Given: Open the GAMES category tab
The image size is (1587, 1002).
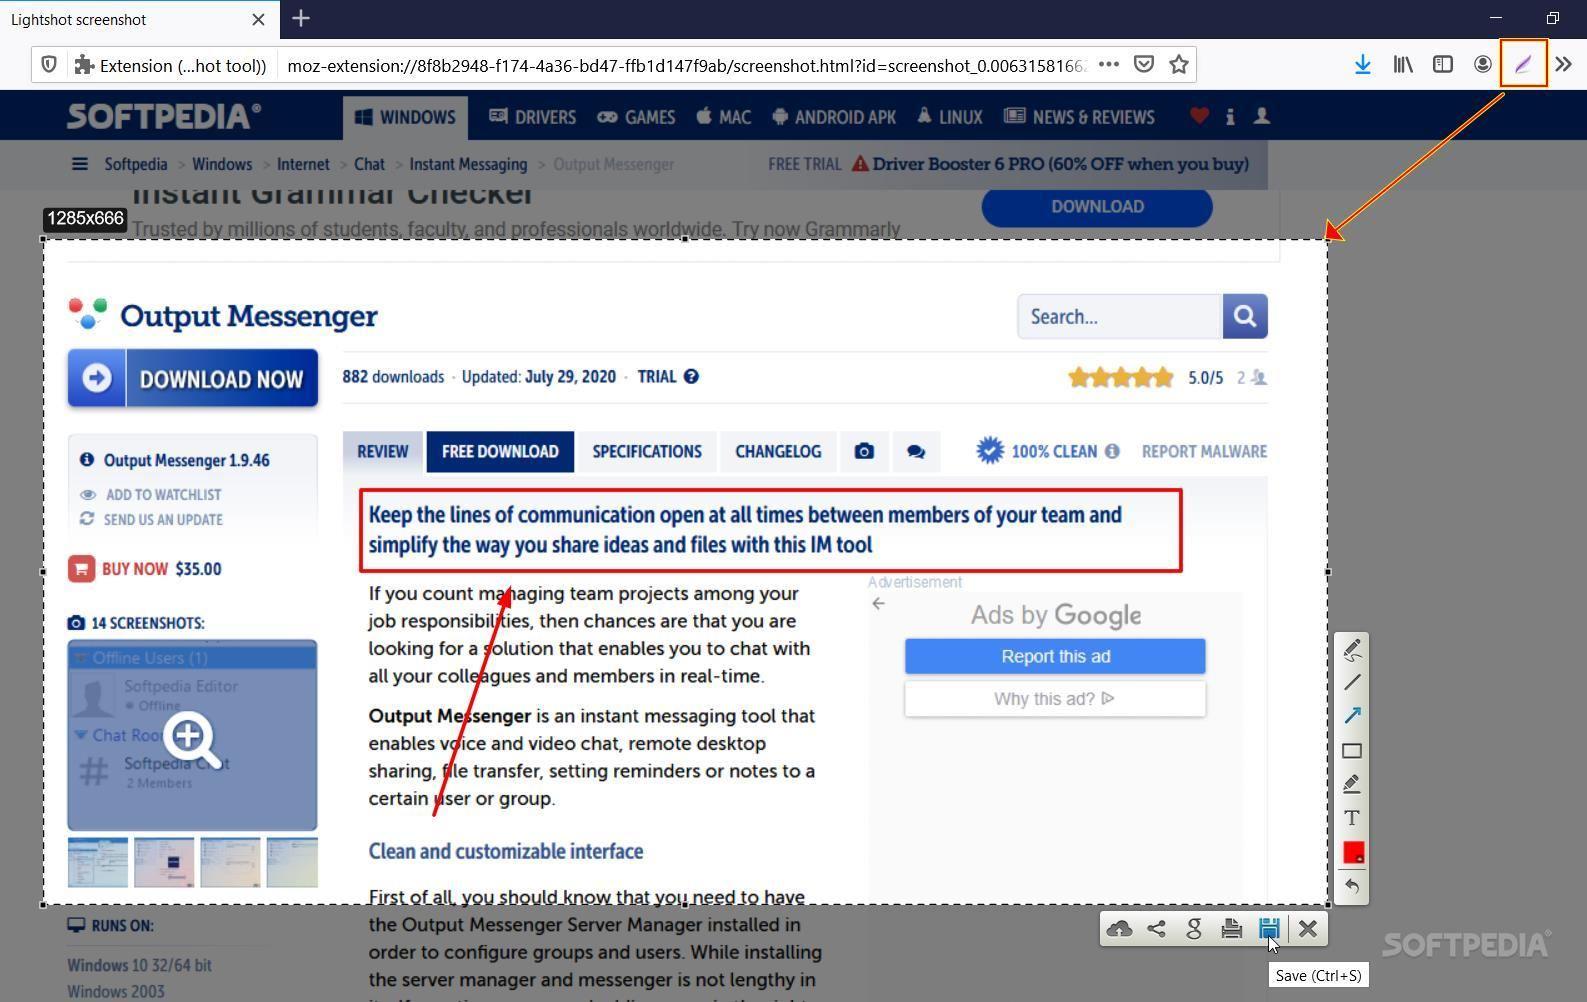Looking at the screenshot, I should [636, 117].
